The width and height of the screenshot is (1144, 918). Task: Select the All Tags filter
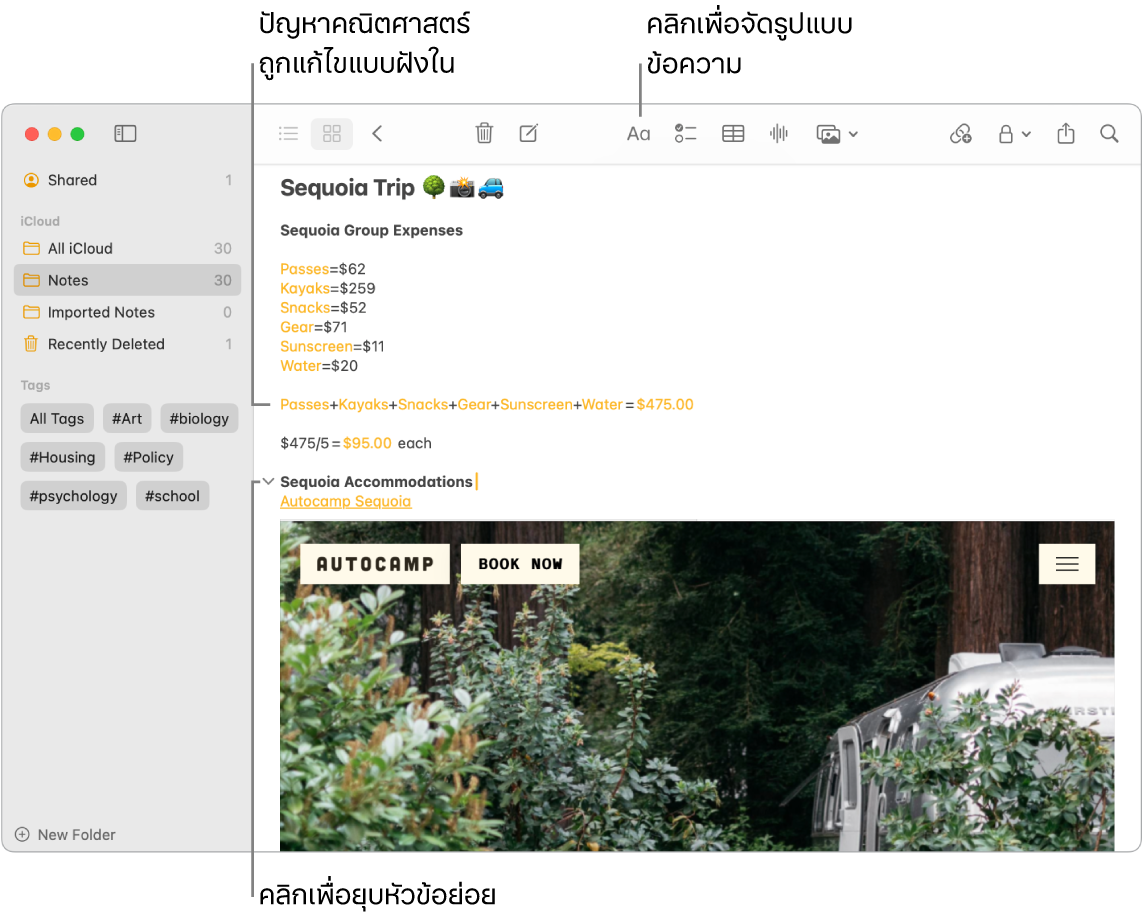point(57,419)
